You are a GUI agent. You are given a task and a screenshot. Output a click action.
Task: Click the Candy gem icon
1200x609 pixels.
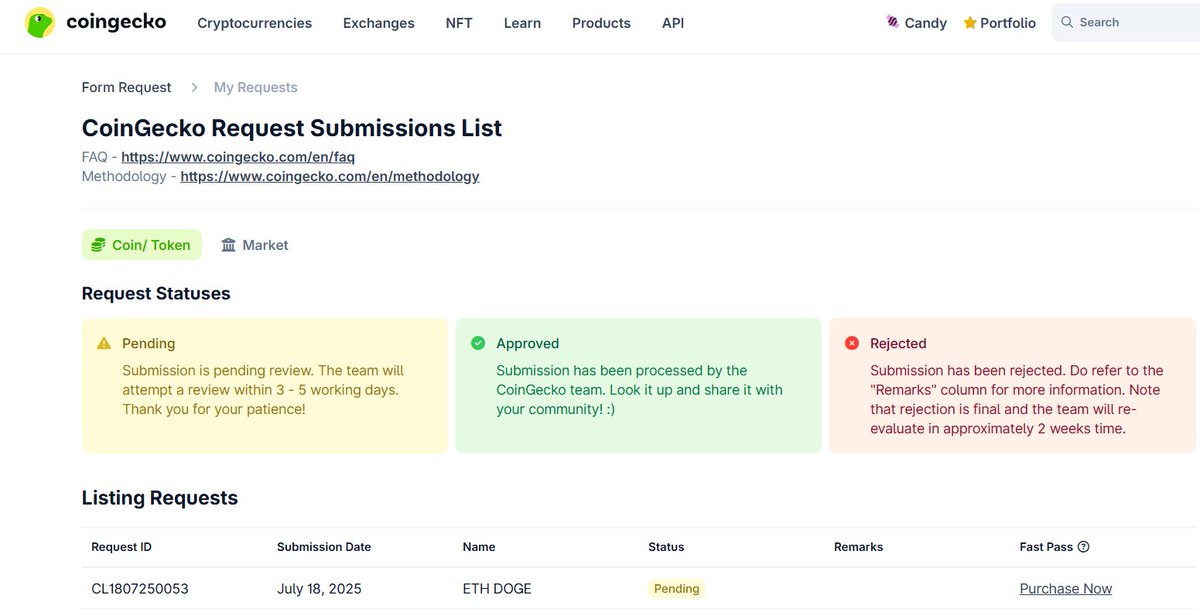pos(892,22)
